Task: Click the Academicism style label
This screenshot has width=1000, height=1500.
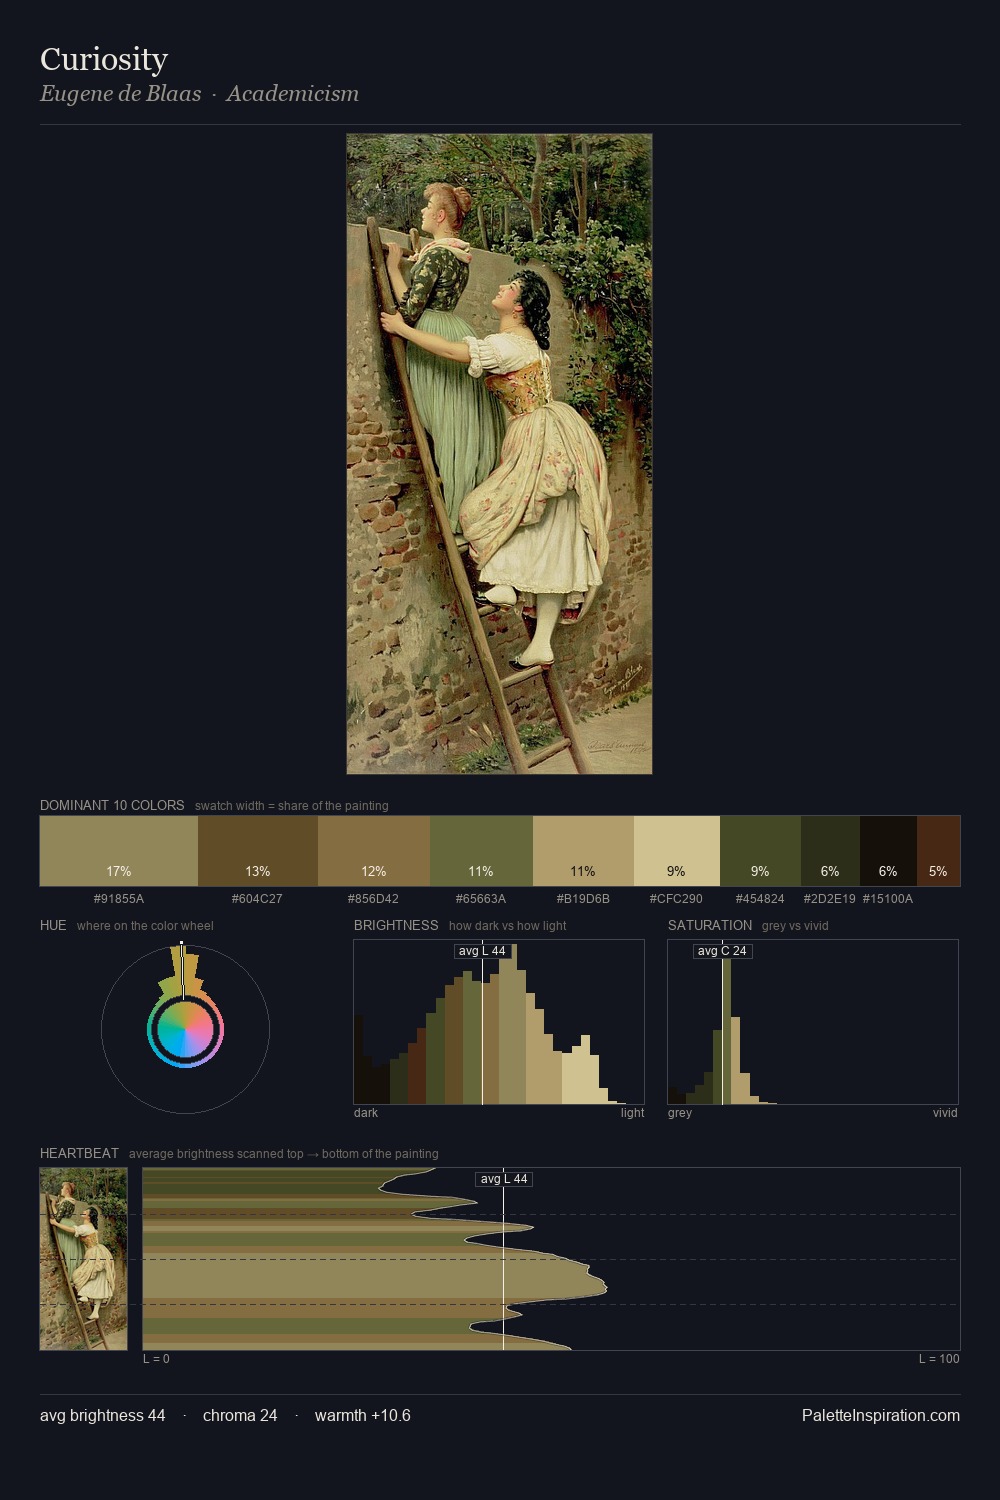Action: [292, 94]
